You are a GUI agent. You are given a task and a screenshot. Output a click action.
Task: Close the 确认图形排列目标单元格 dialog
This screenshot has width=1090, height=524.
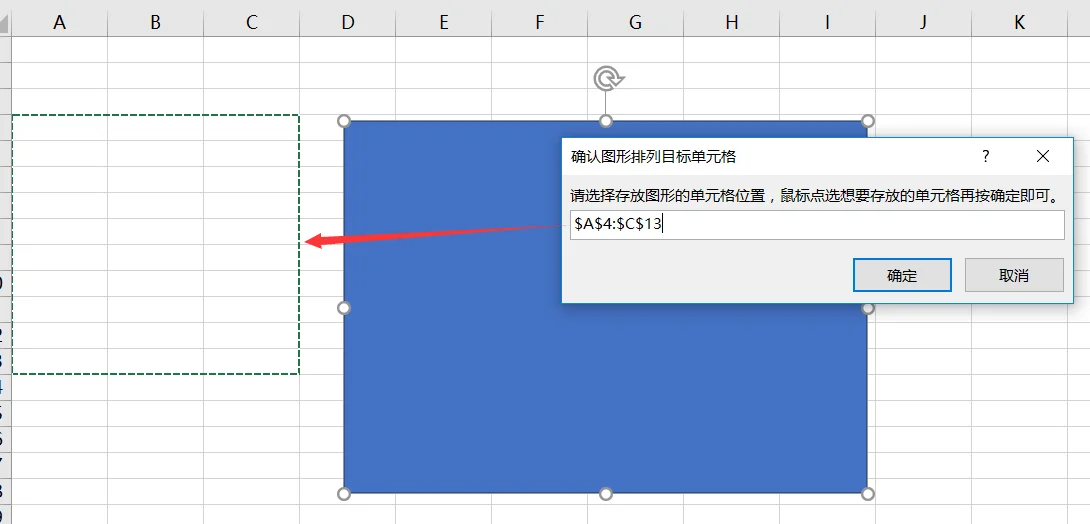pos(1042,156)
